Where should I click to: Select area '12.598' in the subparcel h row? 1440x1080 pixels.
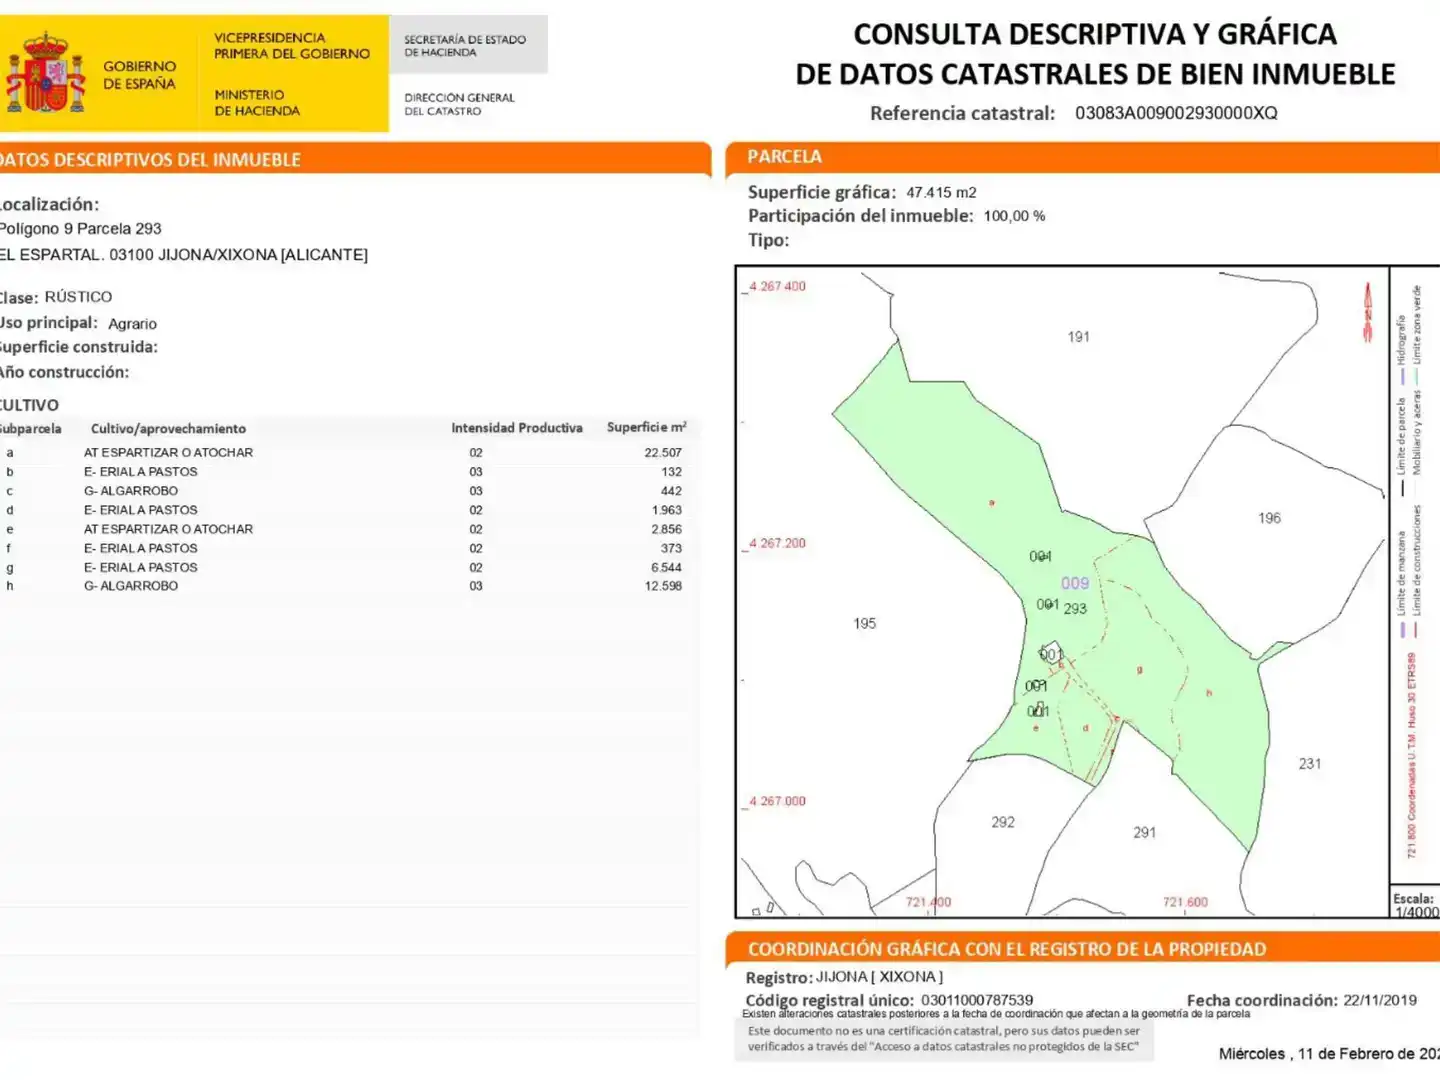click(x=663, y=586)
